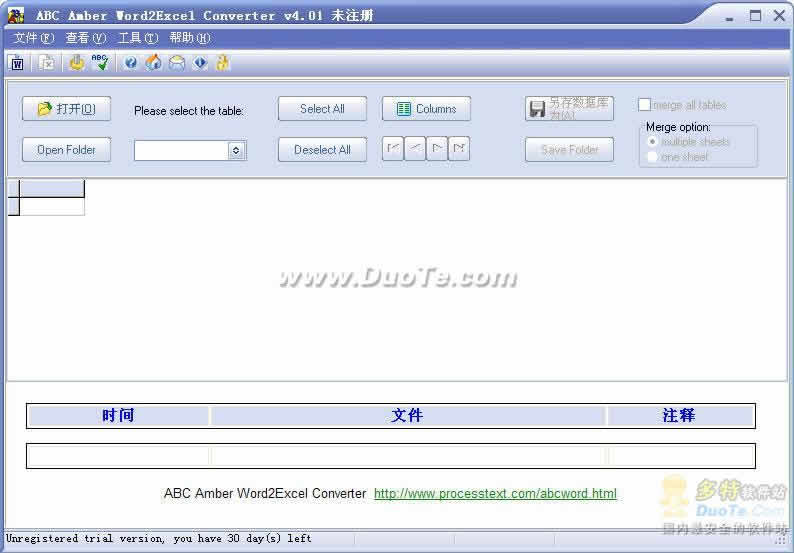Open the 查看(V) menu
This screenshot has width=794, height=553.
[x=86, y=38]
